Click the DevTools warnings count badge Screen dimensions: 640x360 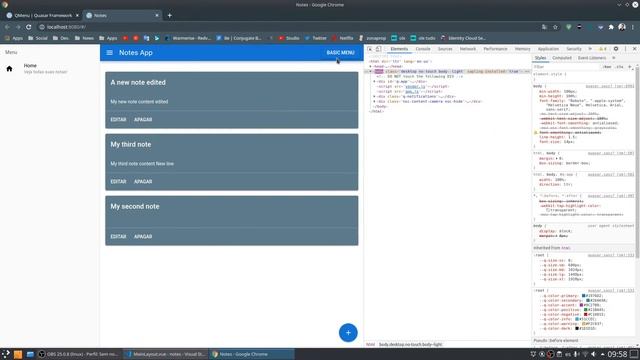(602, 49)
